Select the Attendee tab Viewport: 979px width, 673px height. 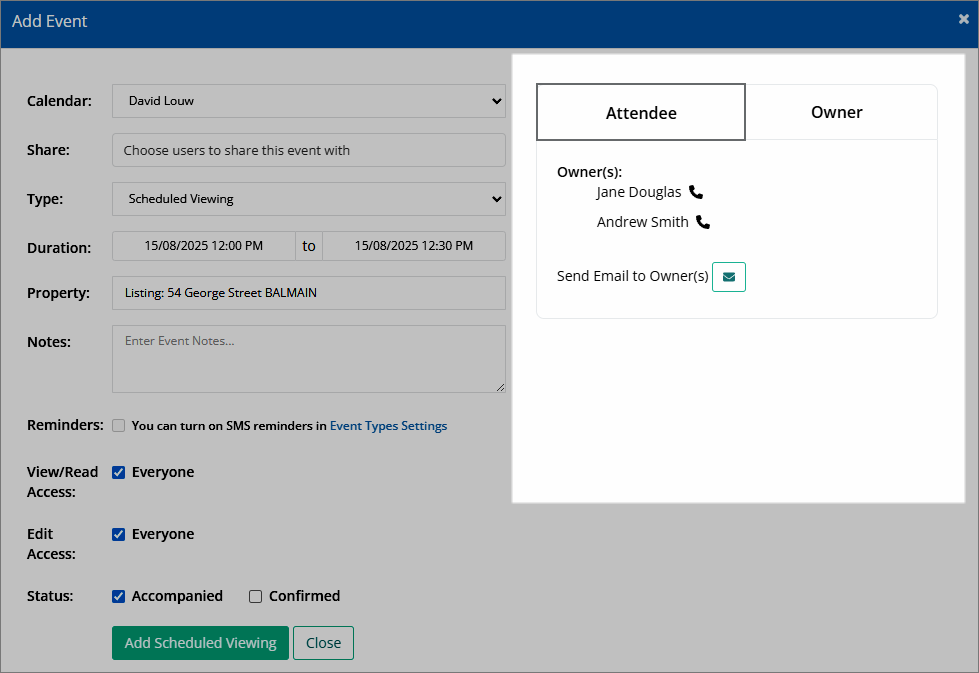[641, 112]
